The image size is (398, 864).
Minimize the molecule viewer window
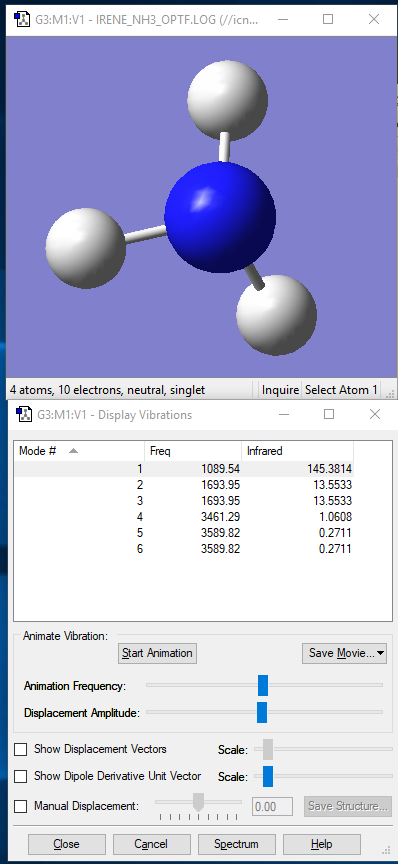point(282,20)
